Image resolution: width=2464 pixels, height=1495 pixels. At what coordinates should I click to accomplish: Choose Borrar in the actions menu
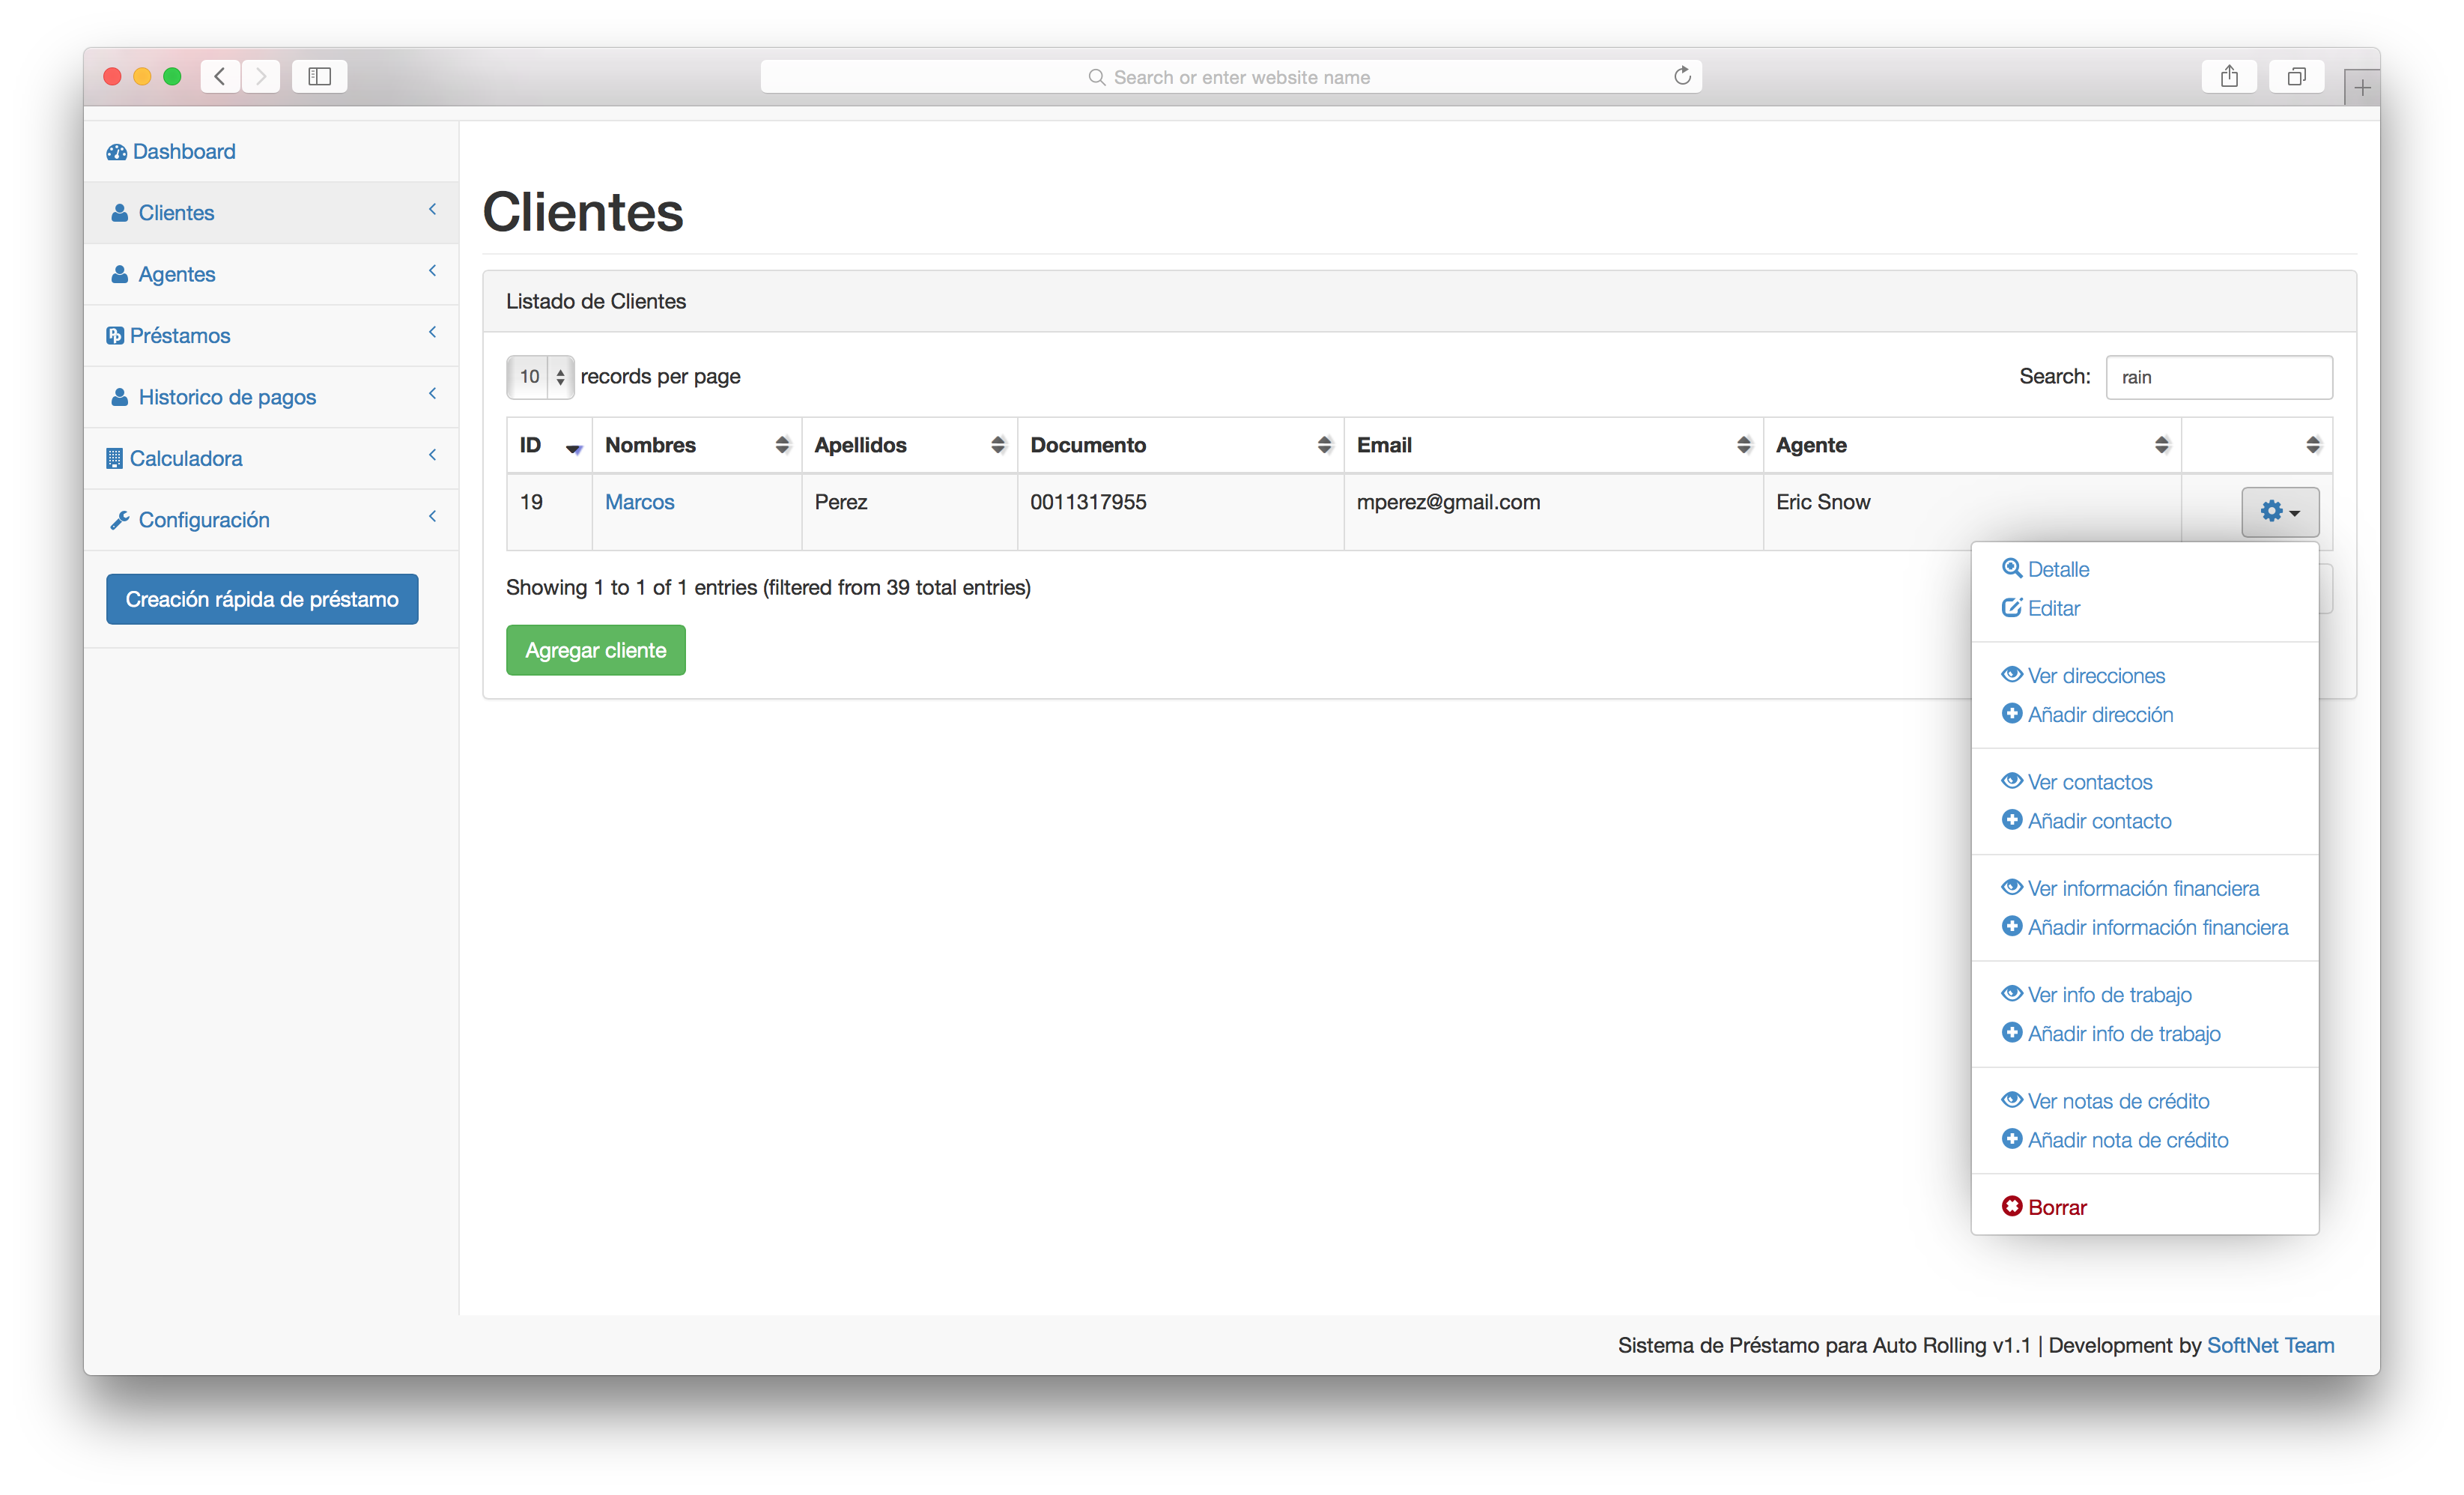pyautogui.click(x=2056, y=1207)
